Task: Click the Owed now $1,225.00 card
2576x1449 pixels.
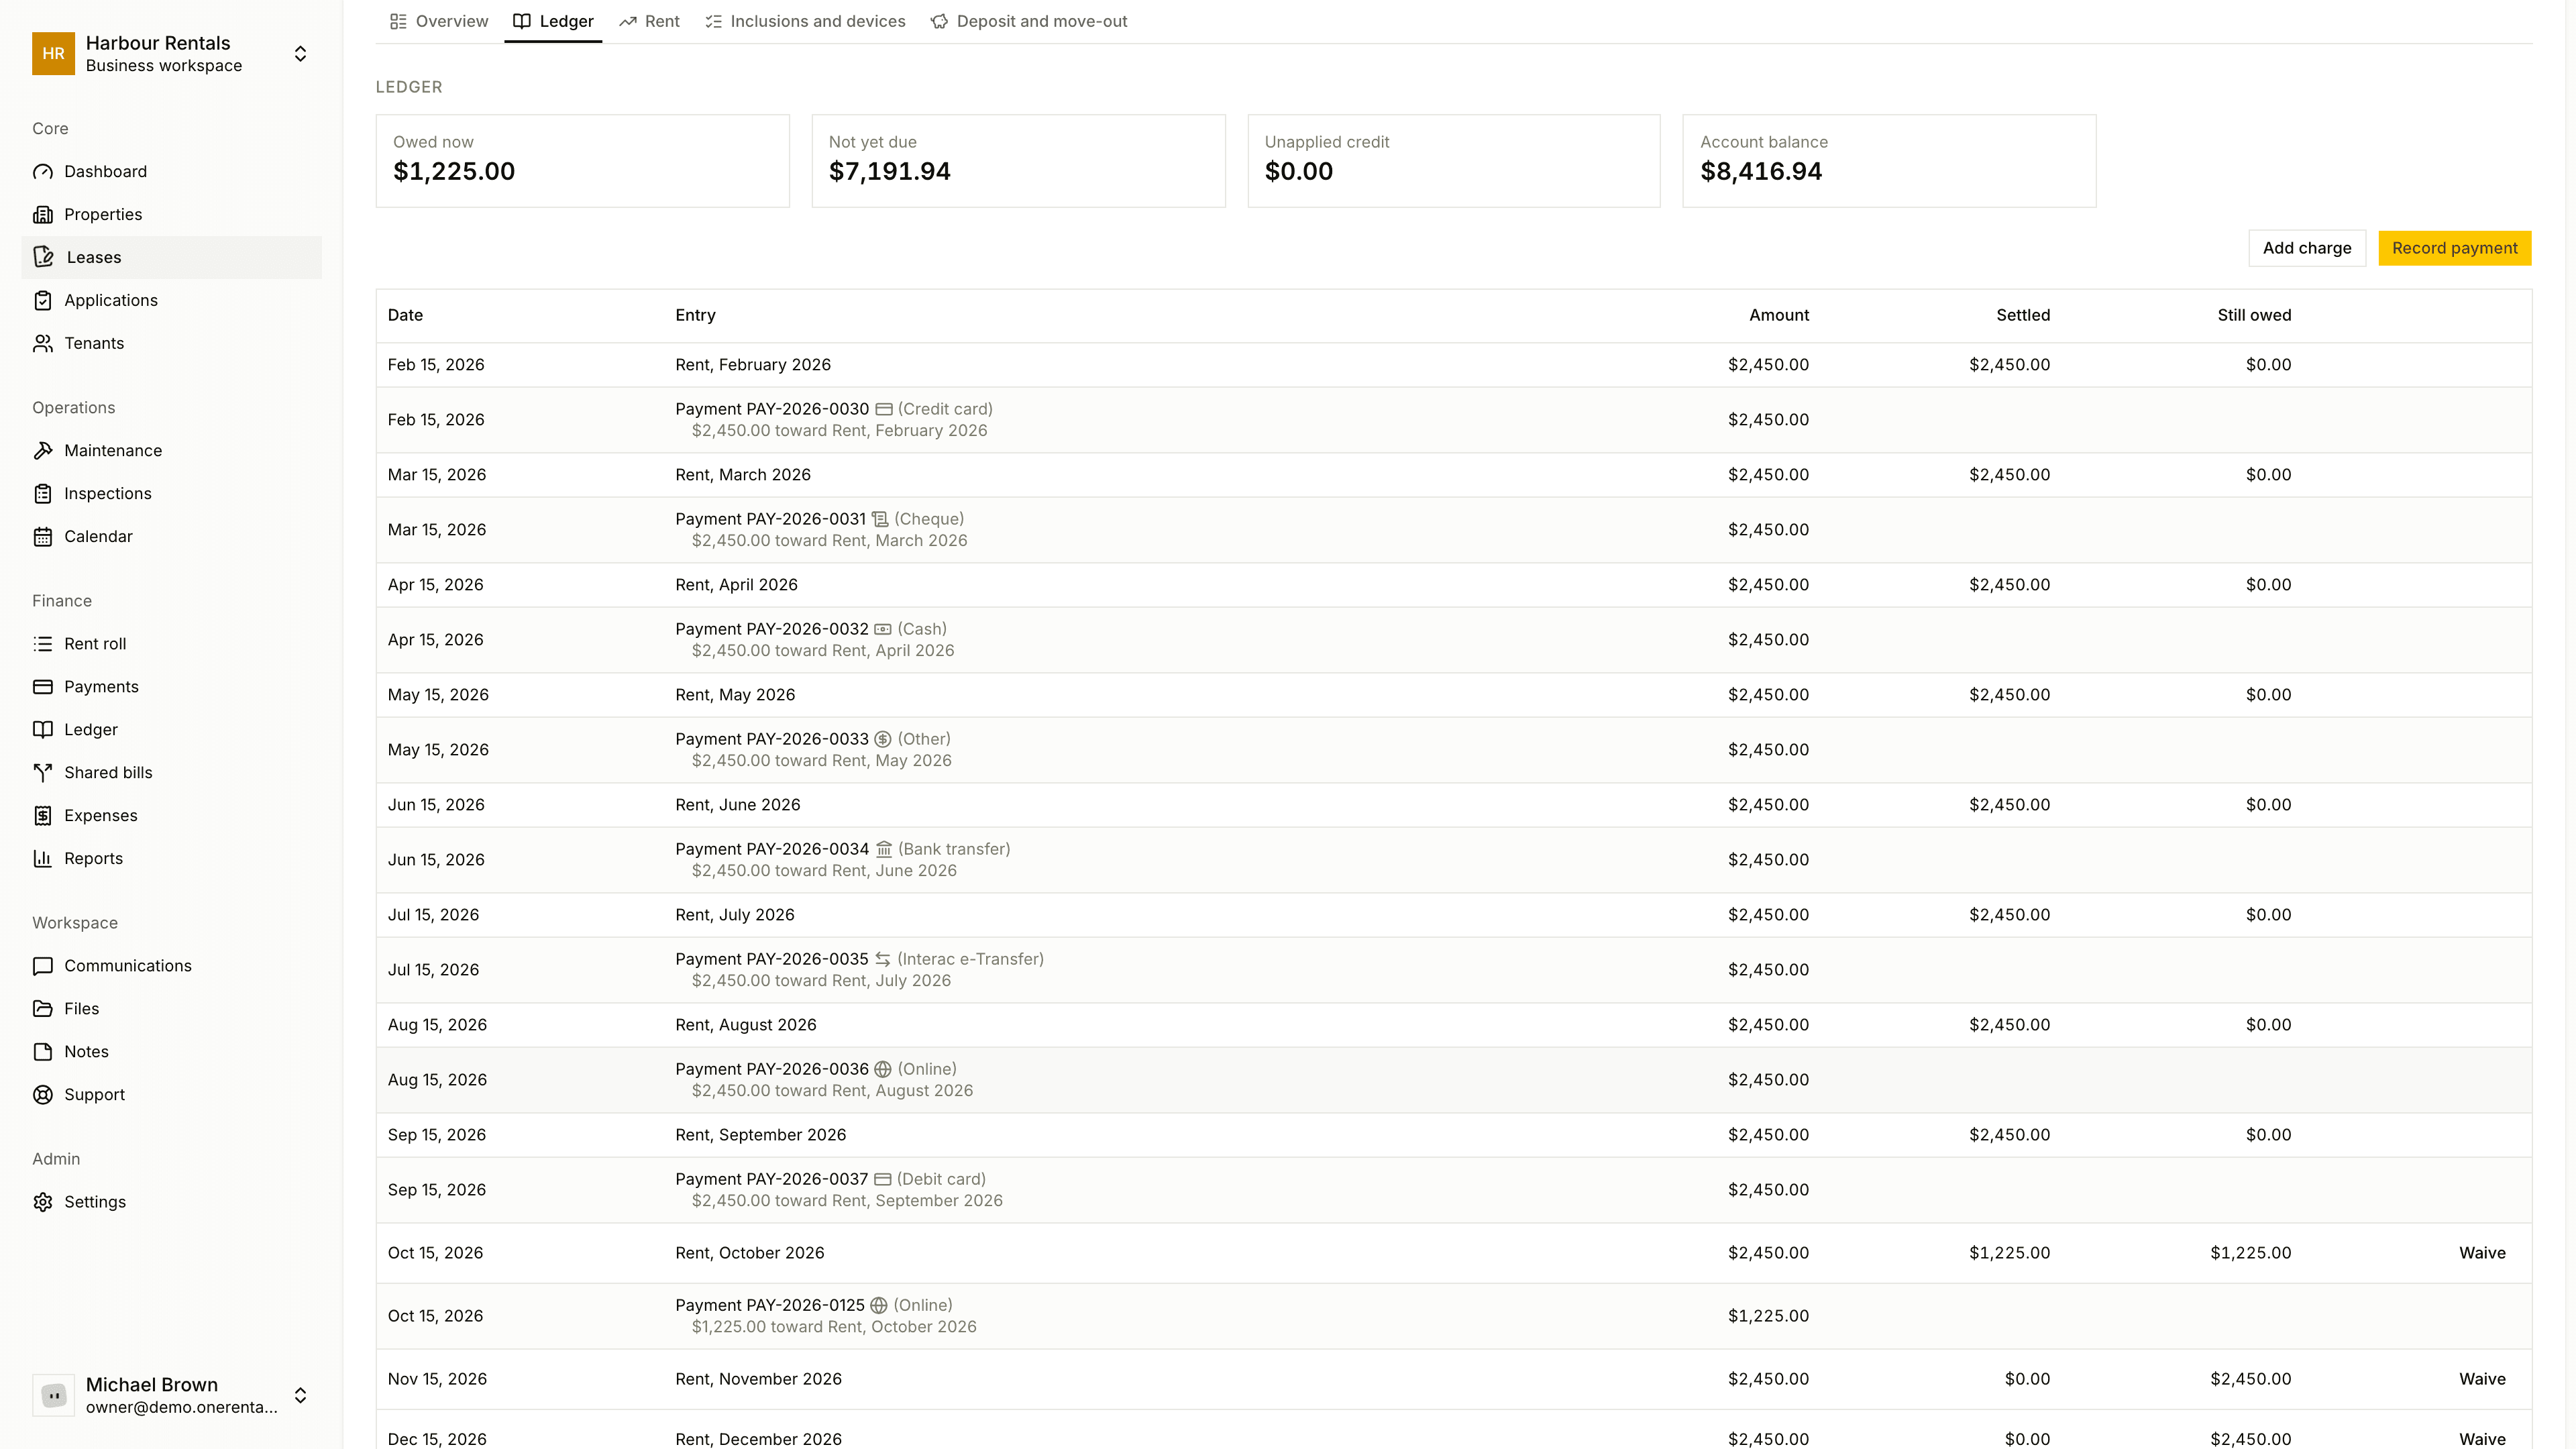Action: click(x=583, y=161)
